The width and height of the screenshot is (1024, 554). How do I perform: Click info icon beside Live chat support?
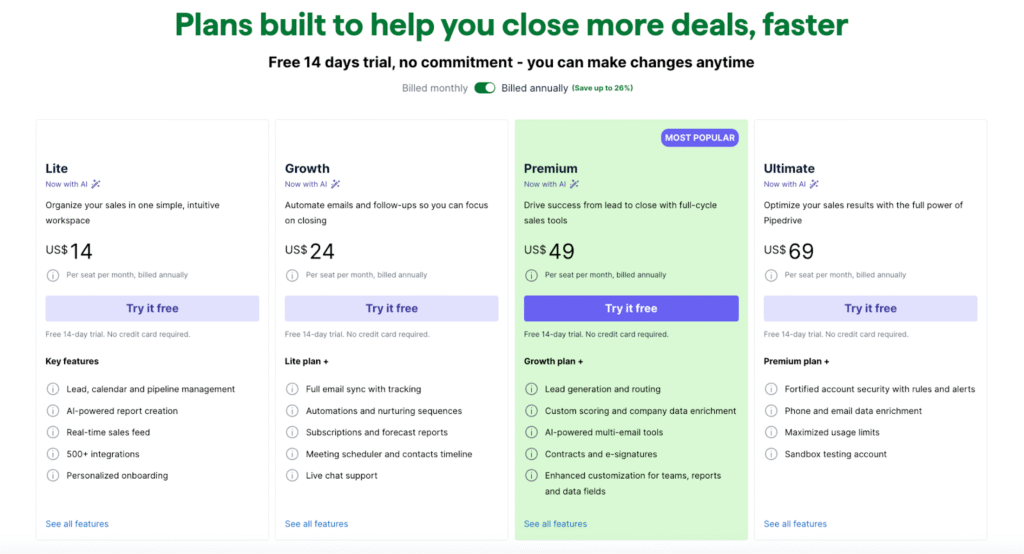pos(292,476)
